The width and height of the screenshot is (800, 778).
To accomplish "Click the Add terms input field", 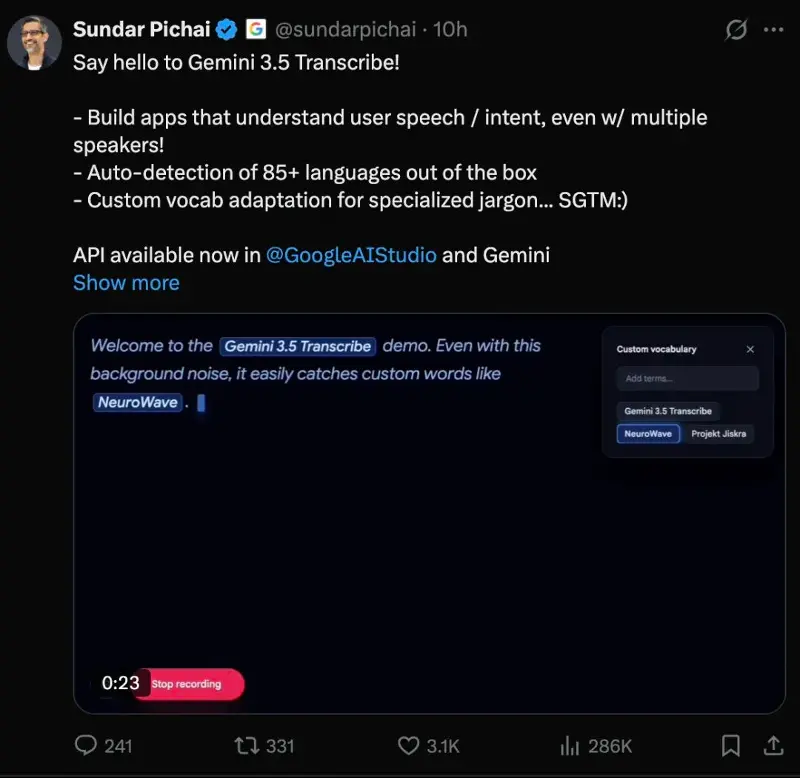I will click(687, 379).
